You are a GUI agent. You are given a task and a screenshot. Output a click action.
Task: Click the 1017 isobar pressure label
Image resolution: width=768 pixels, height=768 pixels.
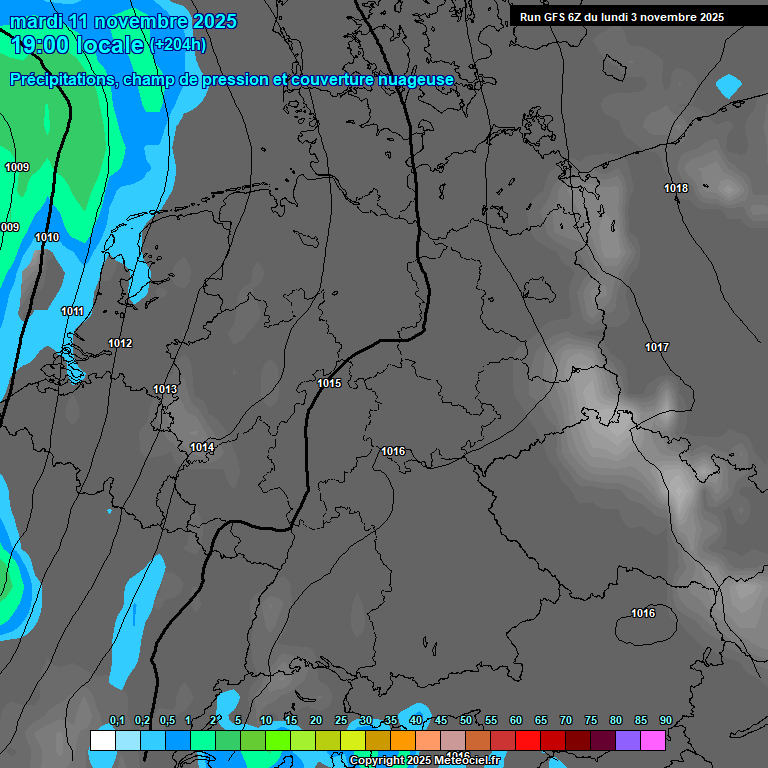click(657, 347)
